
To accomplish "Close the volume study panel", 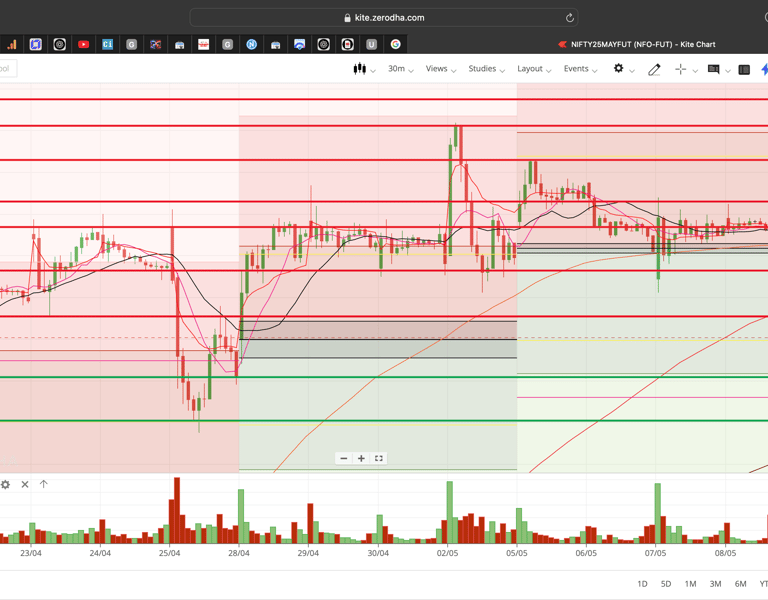I will [x=25, y=484].
